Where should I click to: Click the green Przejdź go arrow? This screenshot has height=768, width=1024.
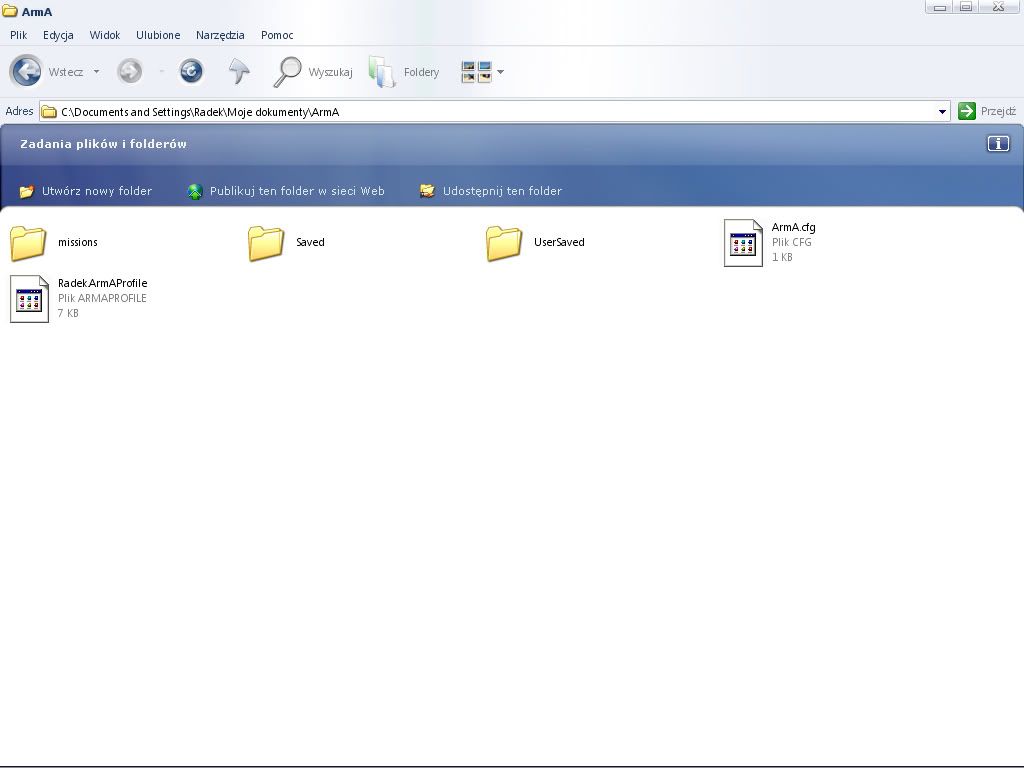pyautogui.click(x=967, y=111)
